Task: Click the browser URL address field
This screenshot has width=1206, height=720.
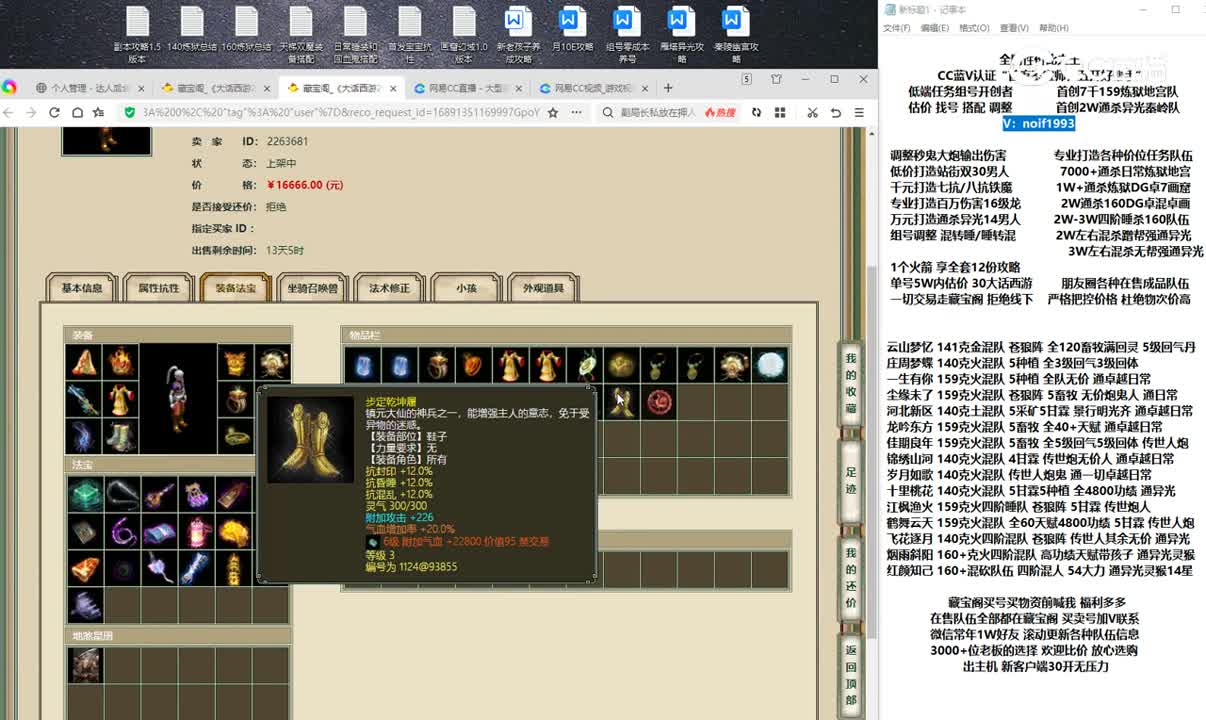Action: (340, 113)
